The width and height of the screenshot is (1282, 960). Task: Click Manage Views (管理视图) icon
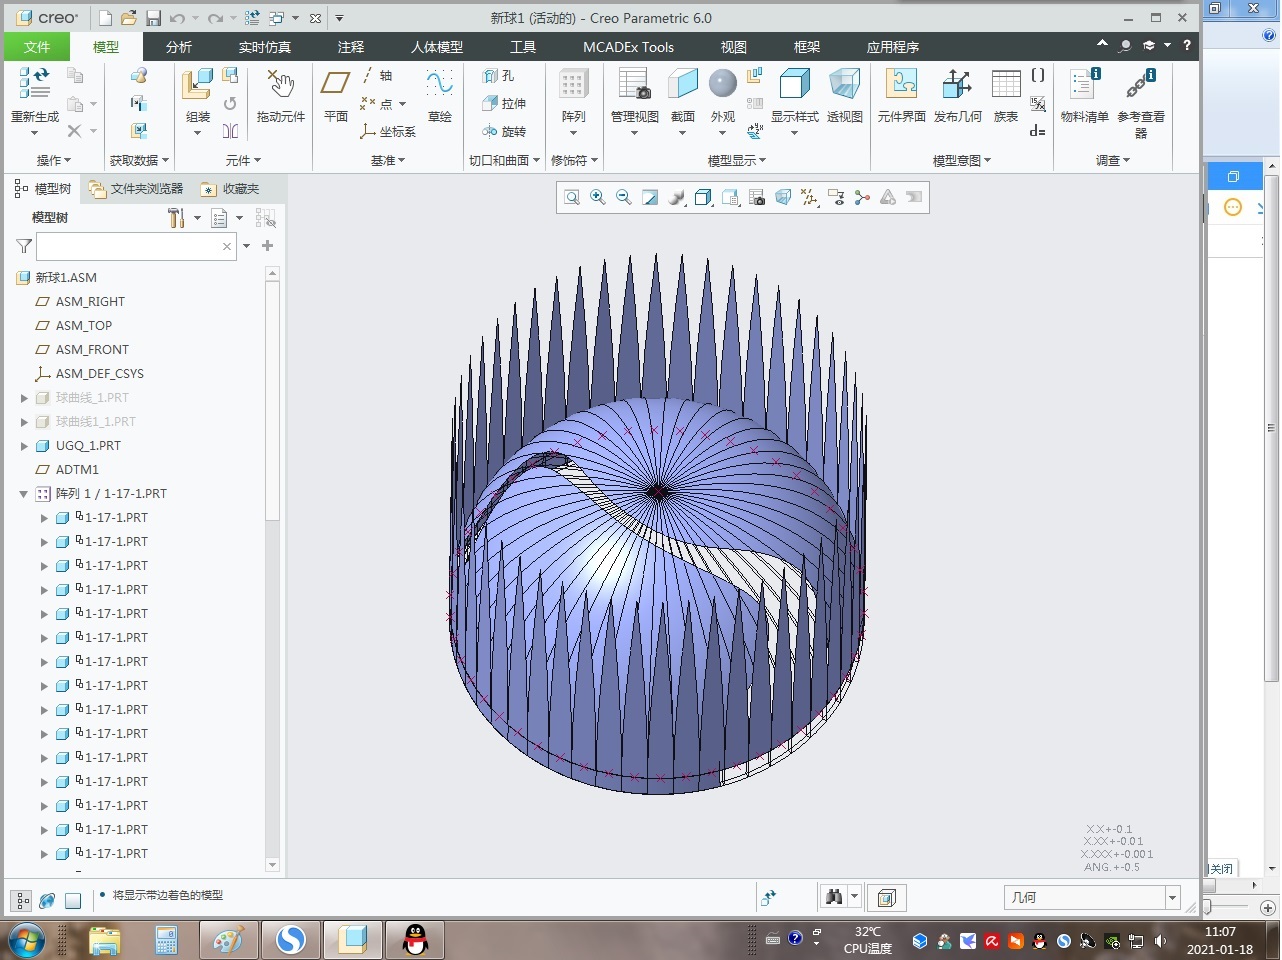click(x=634, y=85)
